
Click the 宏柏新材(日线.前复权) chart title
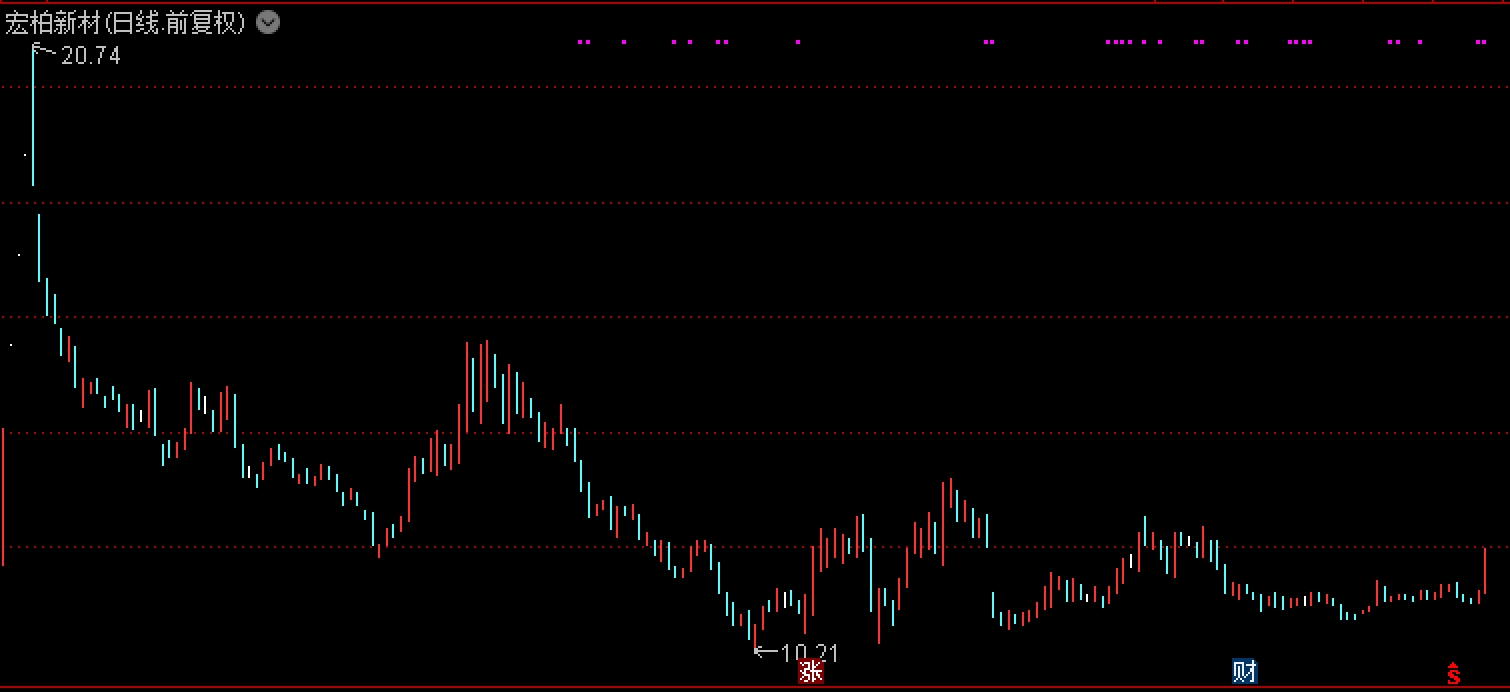125,23
